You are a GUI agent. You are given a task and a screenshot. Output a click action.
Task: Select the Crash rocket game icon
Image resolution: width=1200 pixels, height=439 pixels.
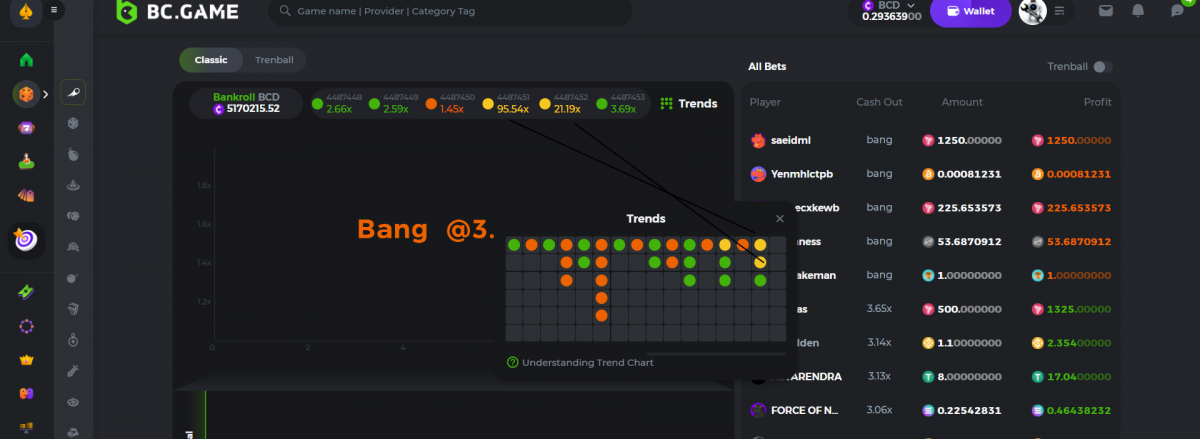[74, 92]
